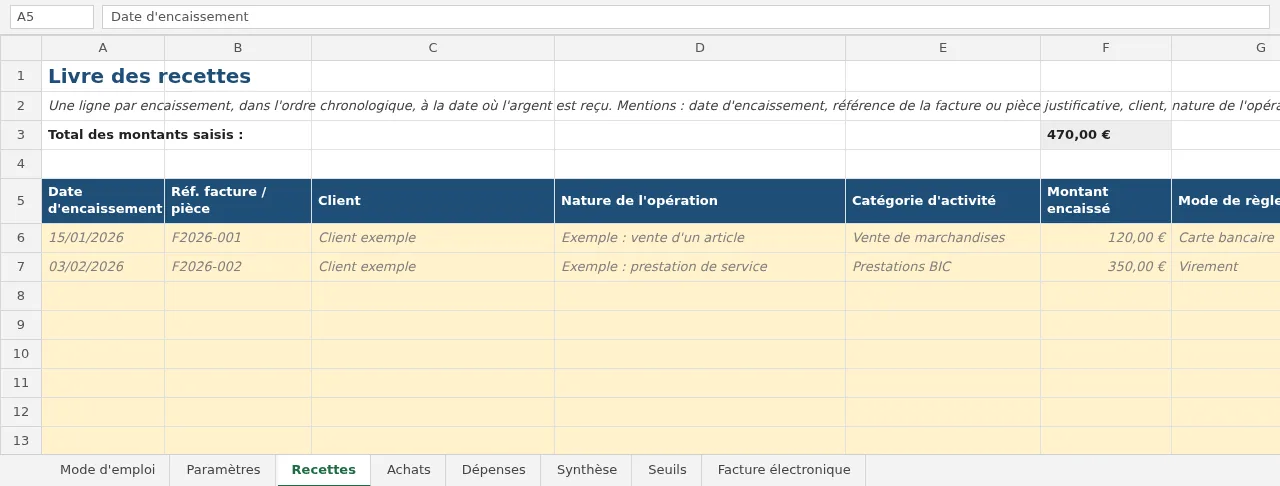1280x486 pixels.
Task: Select row 5 header
Action: [x=21, y=201]
